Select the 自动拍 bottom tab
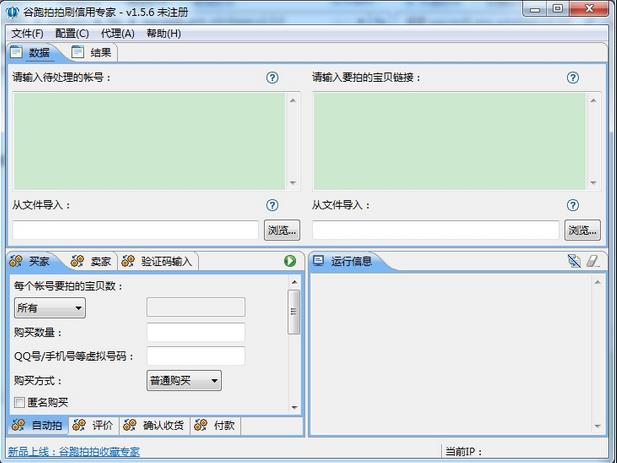 (x=38, y=425)
